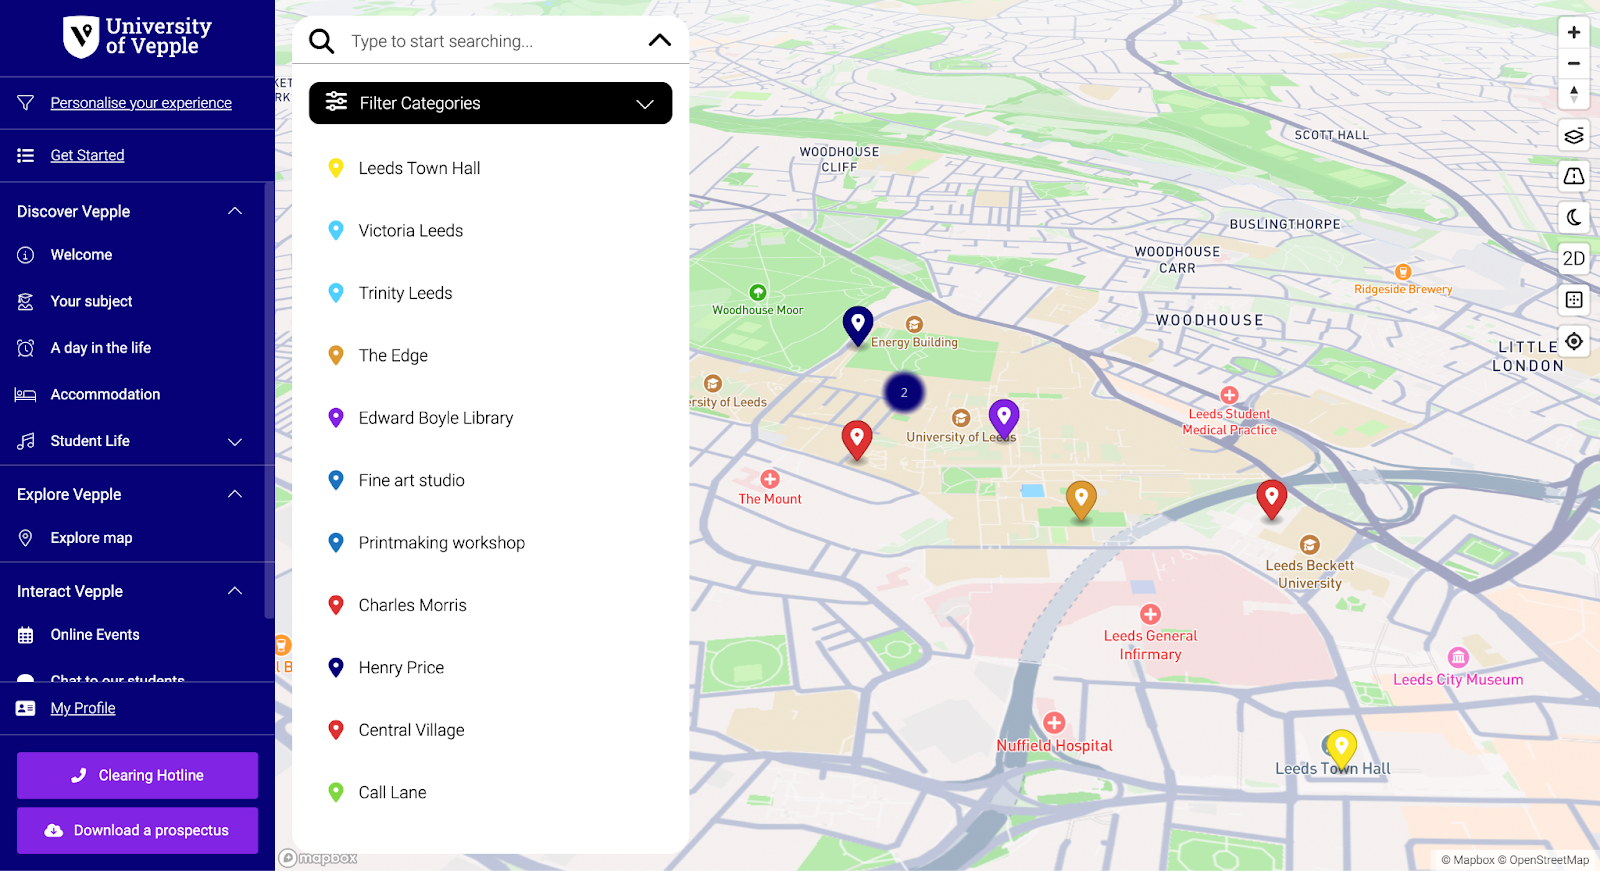The width and height of the screenshot is (1600, 871).
Task: Zoom out on the map
Action: point(1574,63)
